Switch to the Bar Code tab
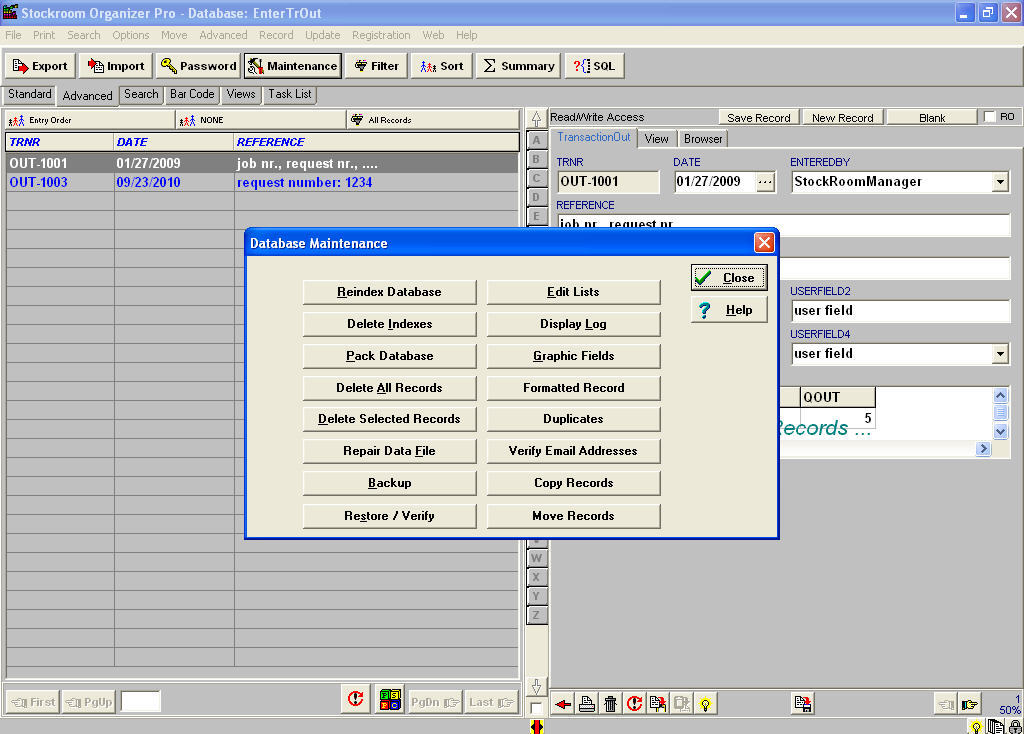1024x734 pixels. [192, 94]
